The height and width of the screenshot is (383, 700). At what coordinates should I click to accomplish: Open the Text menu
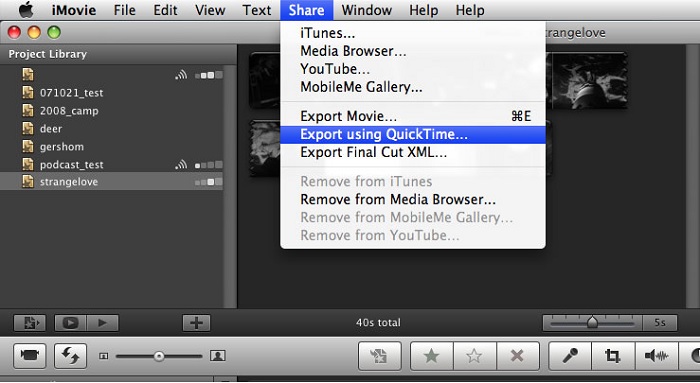pos(257,10)
